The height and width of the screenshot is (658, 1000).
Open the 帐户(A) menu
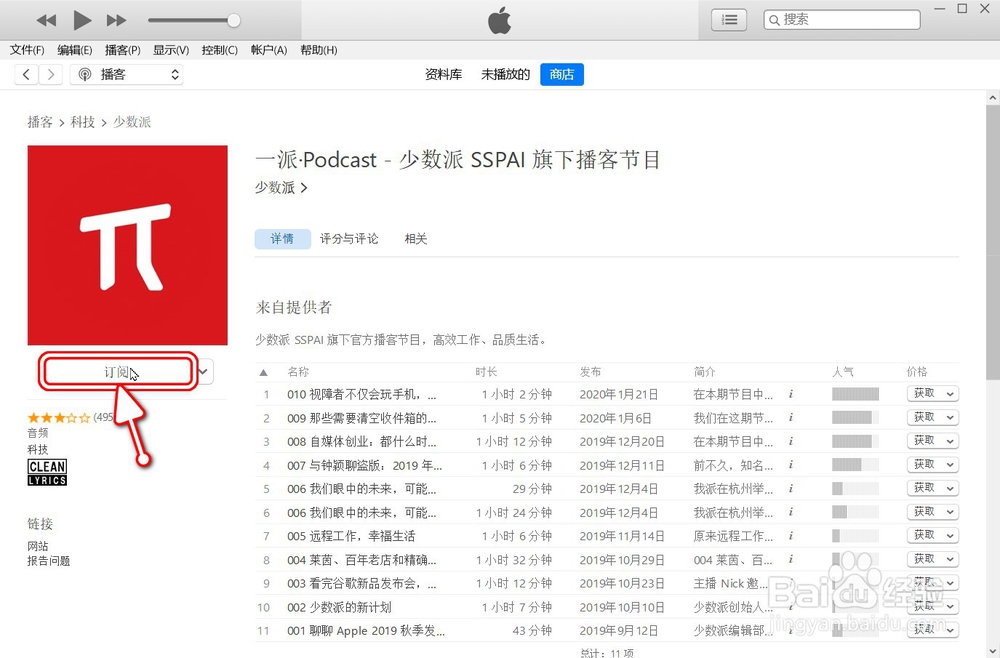268,50
